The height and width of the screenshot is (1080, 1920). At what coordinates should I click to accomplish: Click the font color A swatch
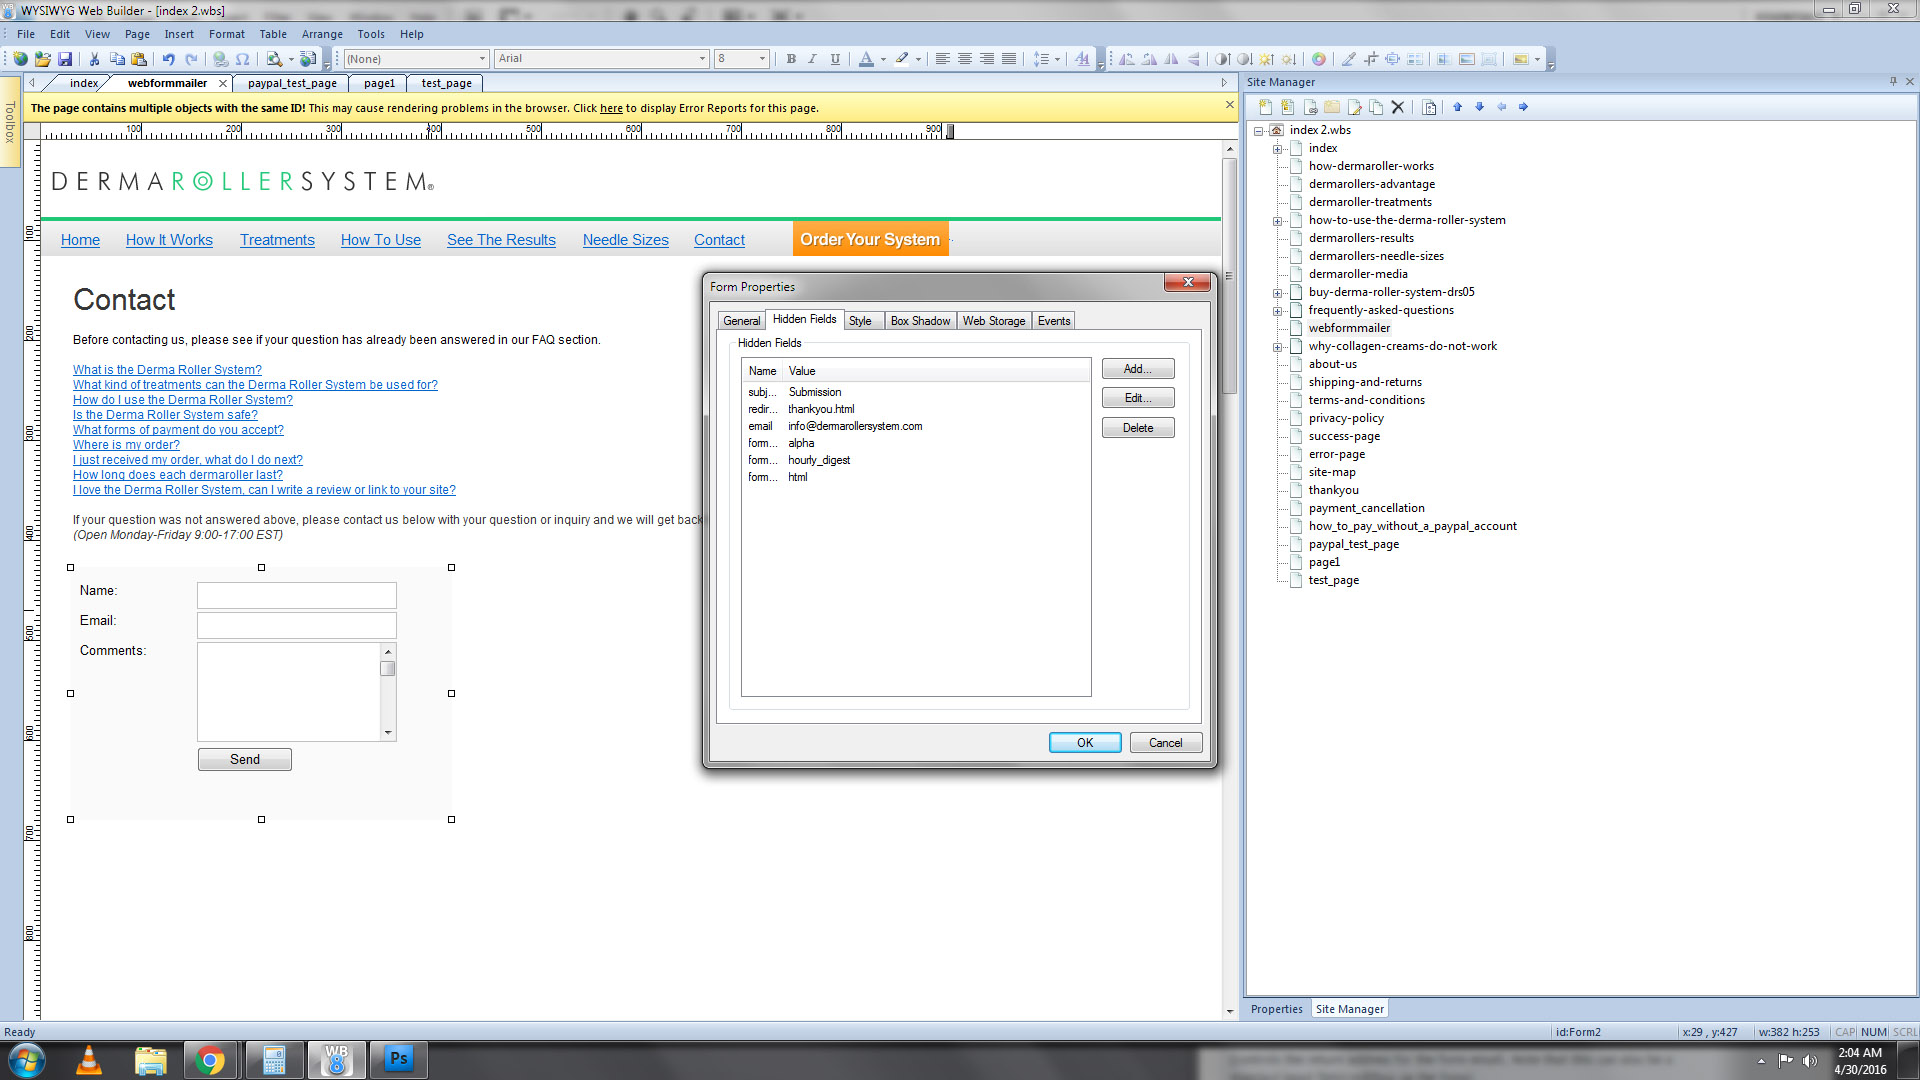tap(866, 59)
